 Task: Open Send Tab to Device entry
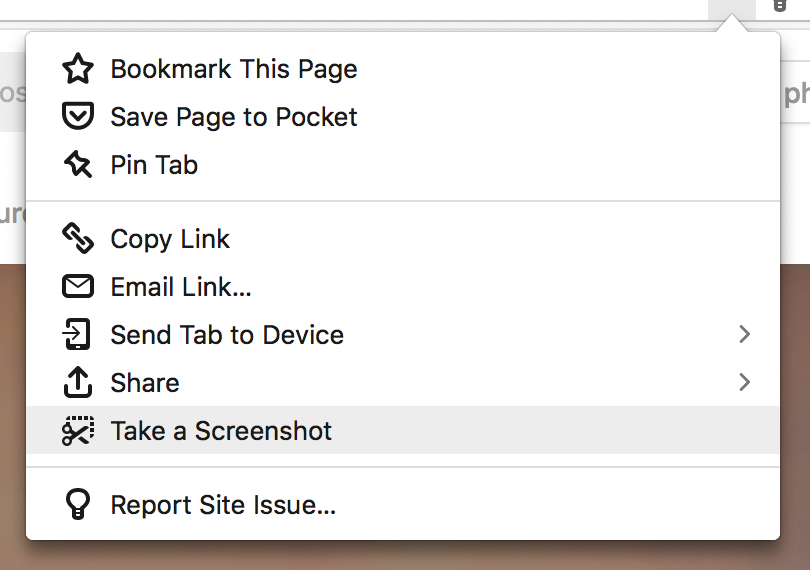[x=227, y=335]
